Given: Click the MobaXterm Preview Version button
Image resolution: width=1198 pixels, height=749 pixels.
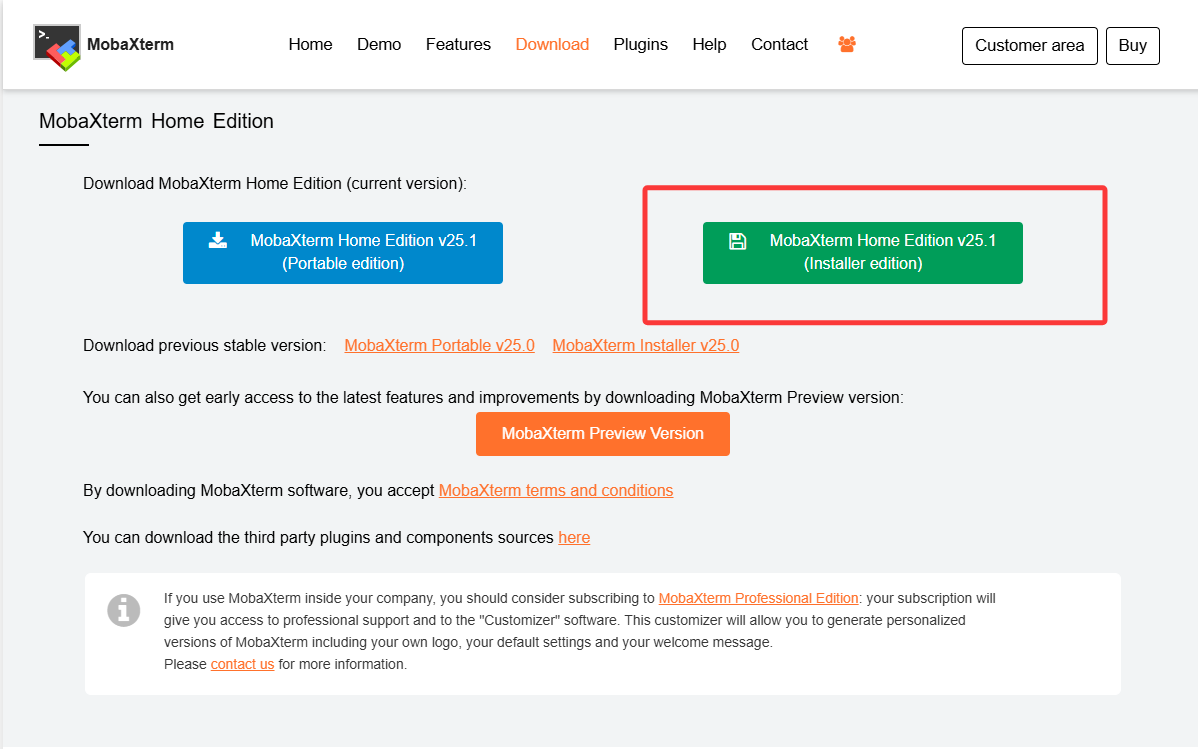Looking at the screenshot, I should pyautogui.click(x=603, y=434).
